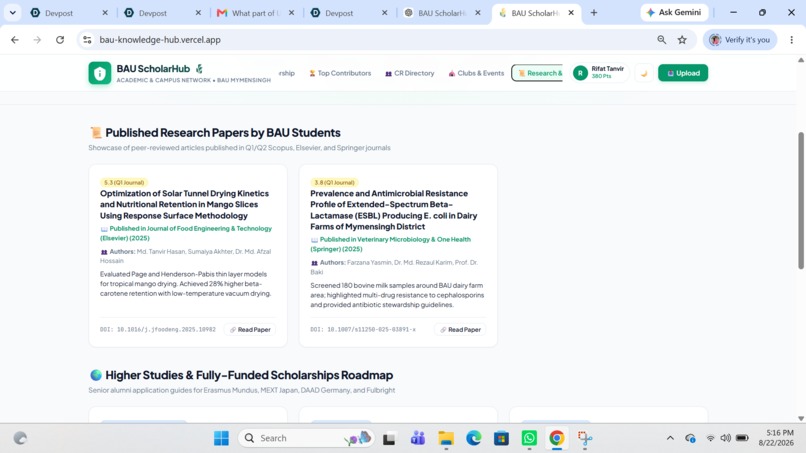Read Paper for Solar Tunnel Drying study

click(250, 330)
